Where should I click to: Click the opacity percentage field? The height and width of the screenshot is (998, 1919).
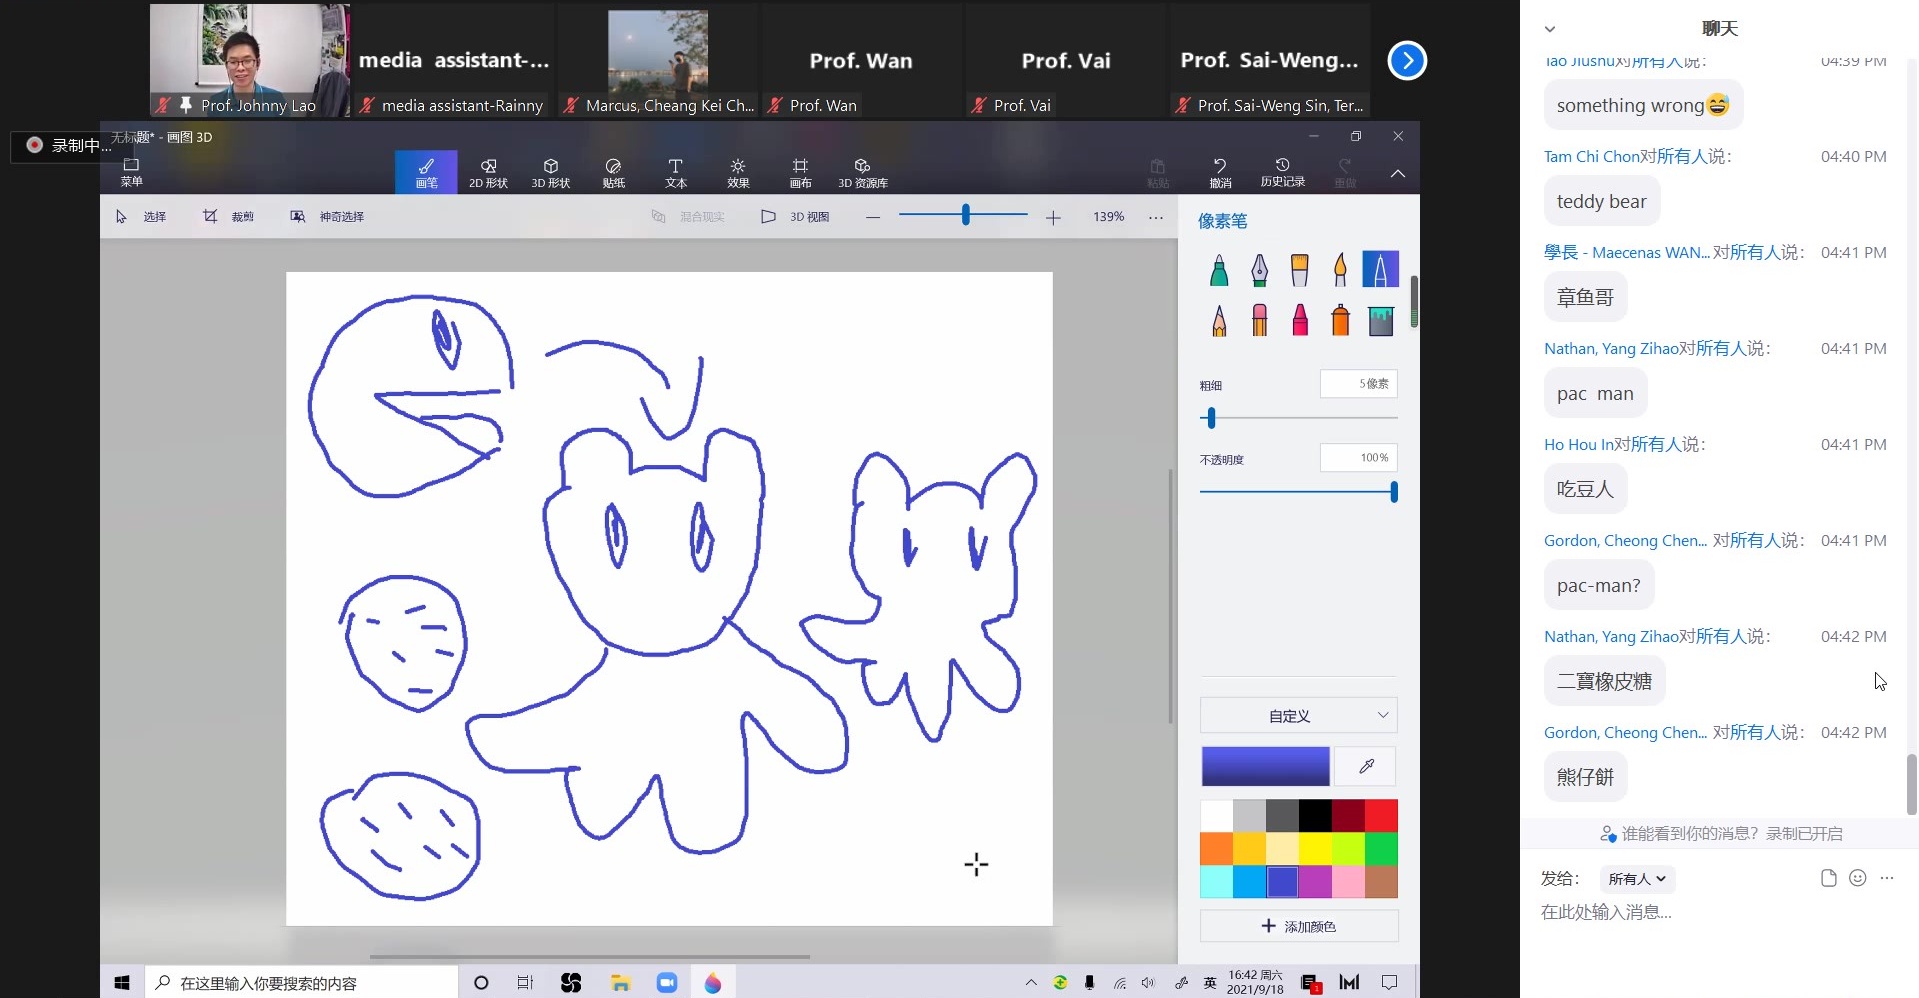click(1358, 458)
